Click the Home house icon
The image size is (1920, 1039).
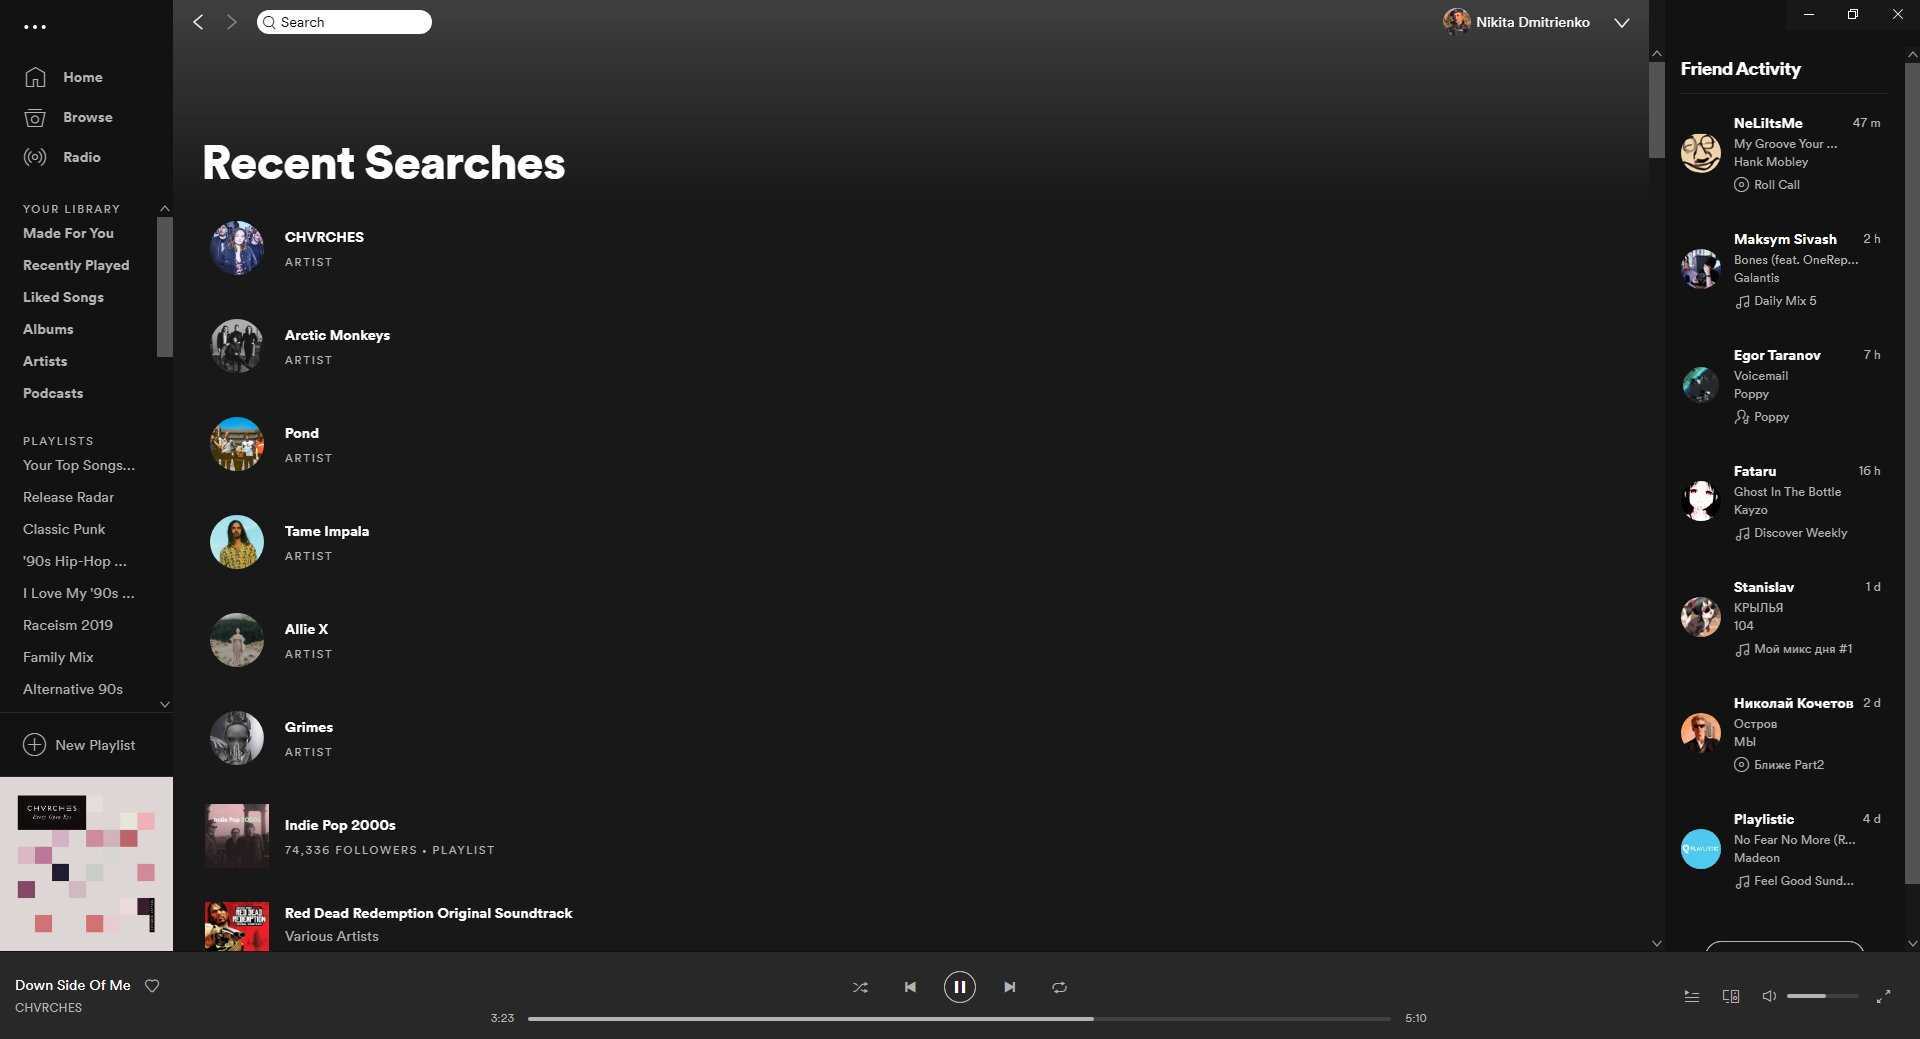tap(35, 77)
